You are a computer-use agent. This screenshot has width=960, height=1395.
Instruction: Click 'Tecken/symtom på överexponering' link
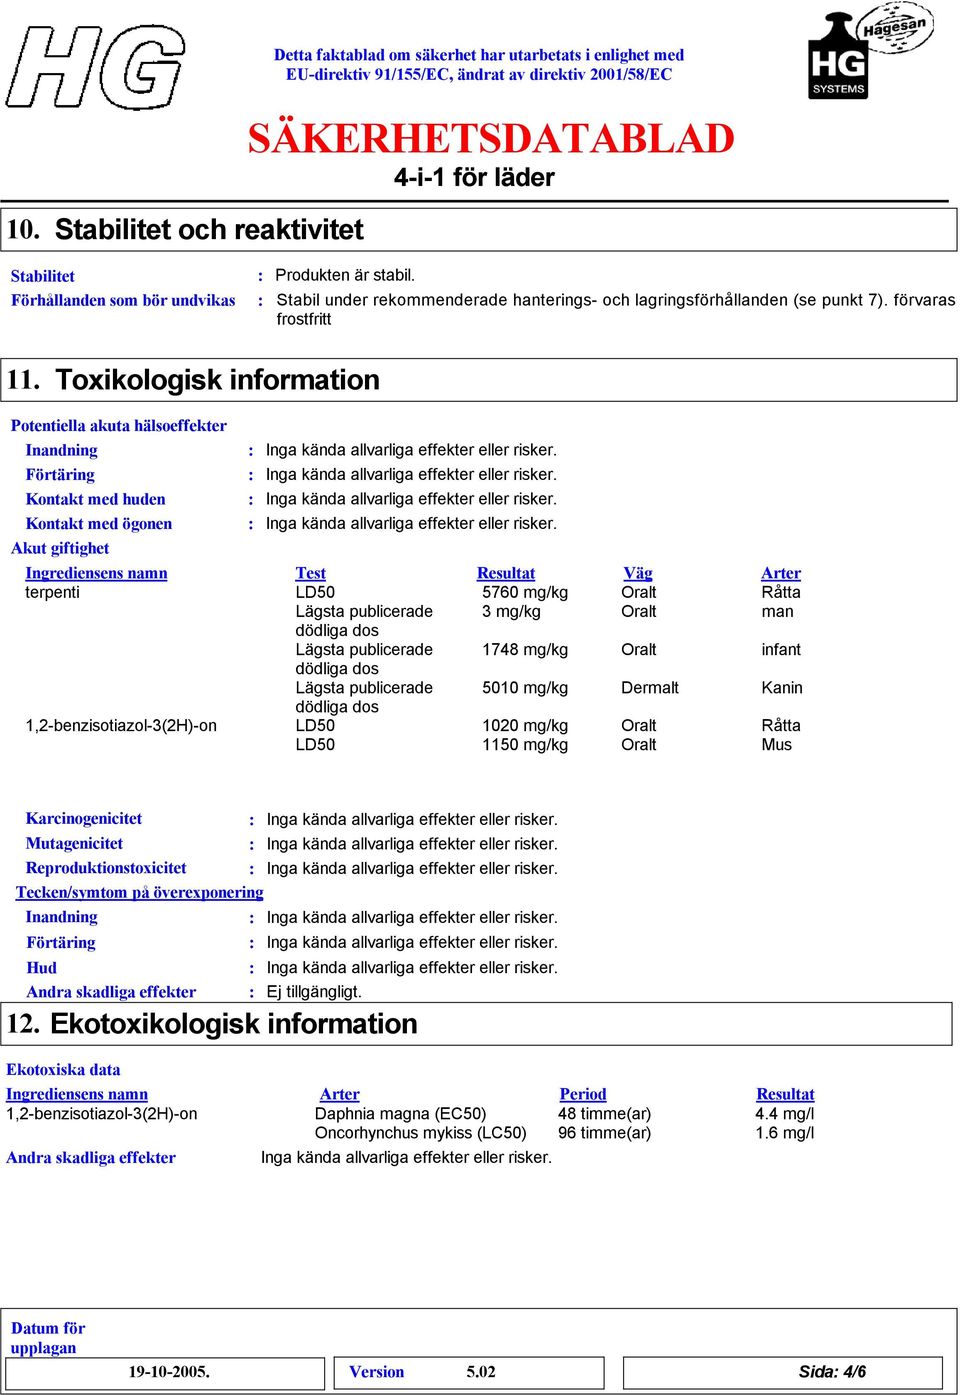pos(140,892)
